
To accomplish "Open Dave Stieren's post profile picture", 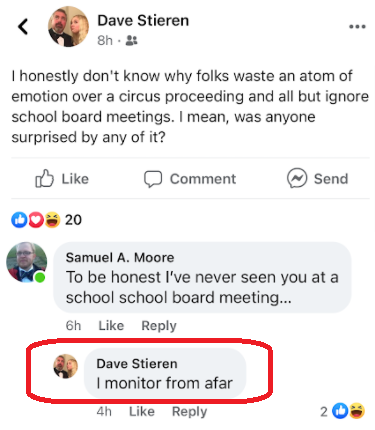I will click(68, 26).
